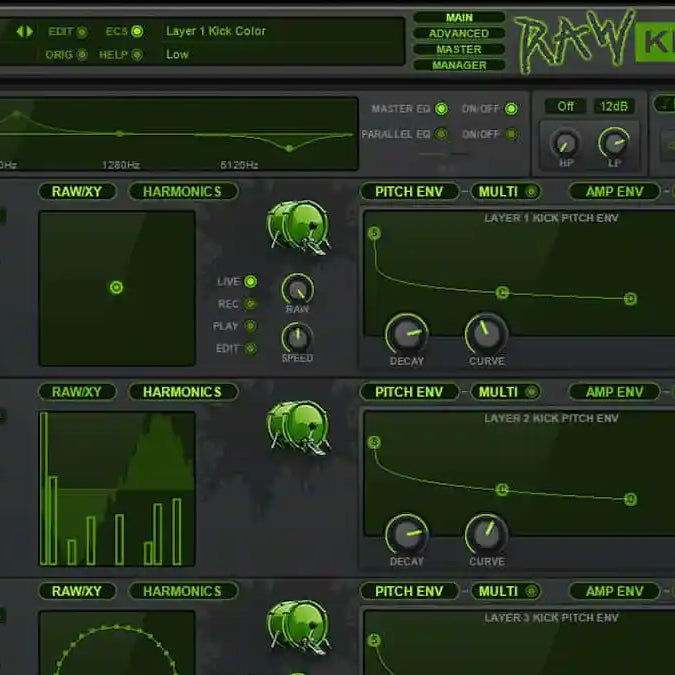Click the low-frequency EQ boost node
Viewport: 675px width, 675px height.
click(x=17, y=114)
